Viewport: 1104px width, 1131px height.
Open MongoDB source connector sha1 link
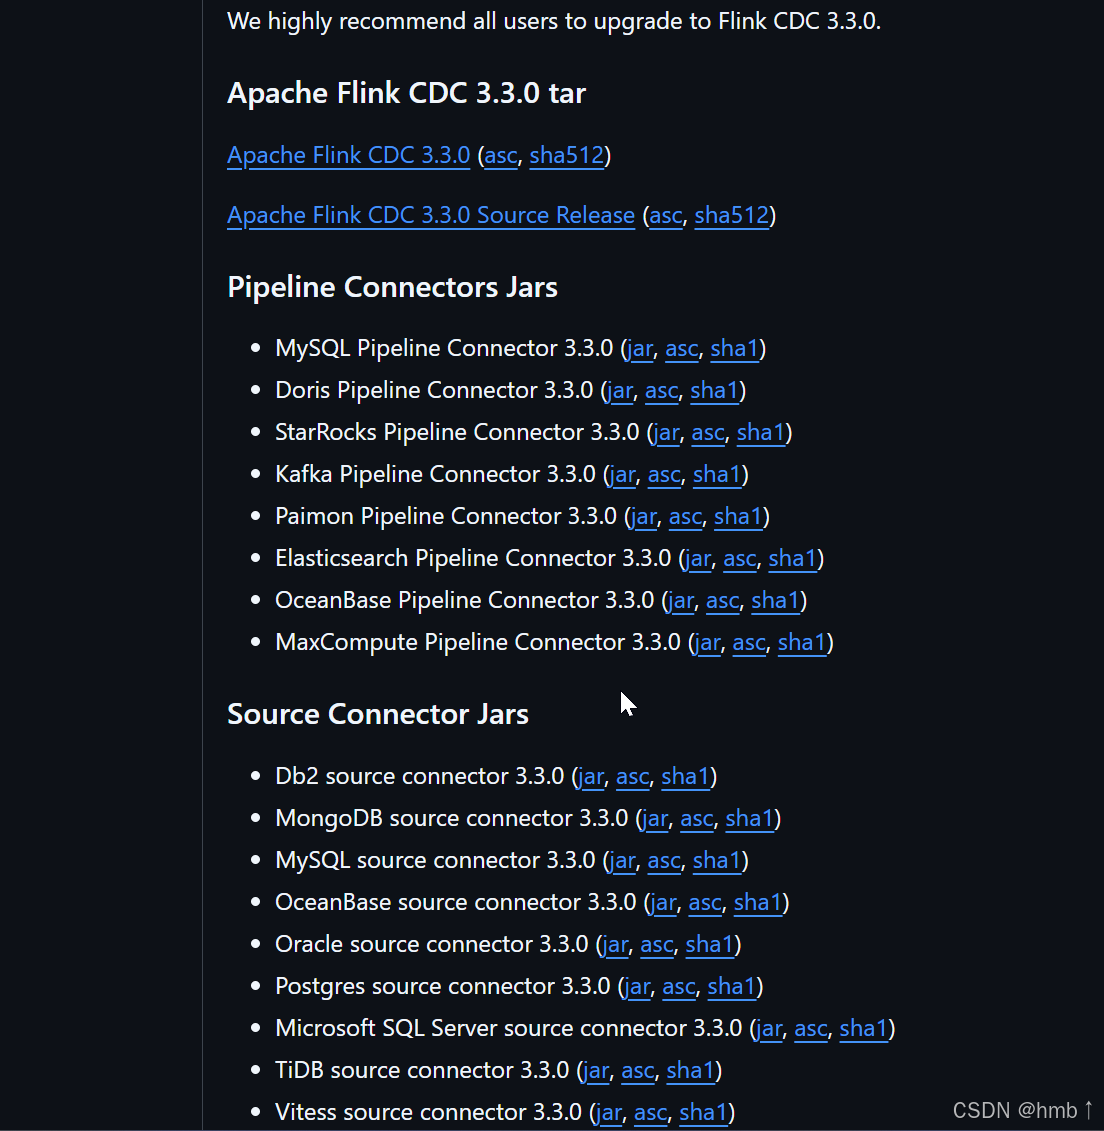750,818
